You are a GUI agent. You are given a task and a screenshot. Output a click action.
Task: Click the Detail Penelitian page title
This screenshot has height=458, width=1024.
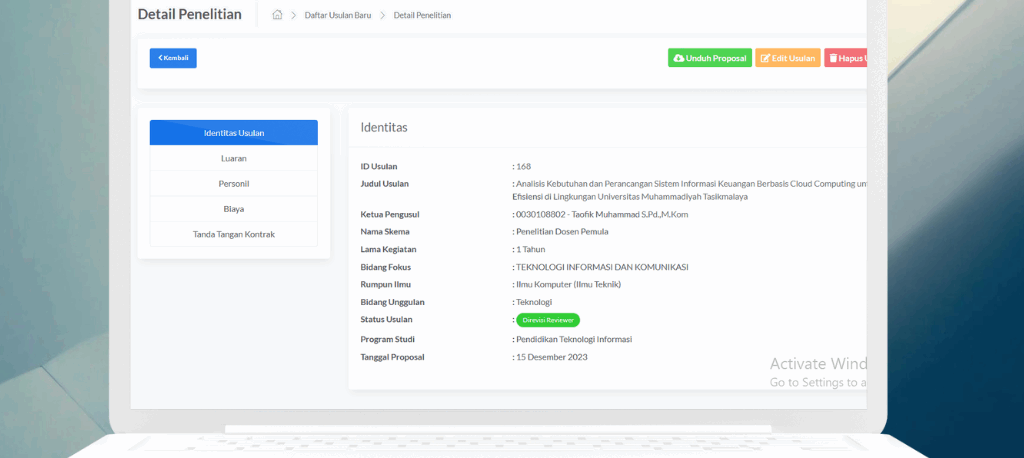(x=189, y=14)
